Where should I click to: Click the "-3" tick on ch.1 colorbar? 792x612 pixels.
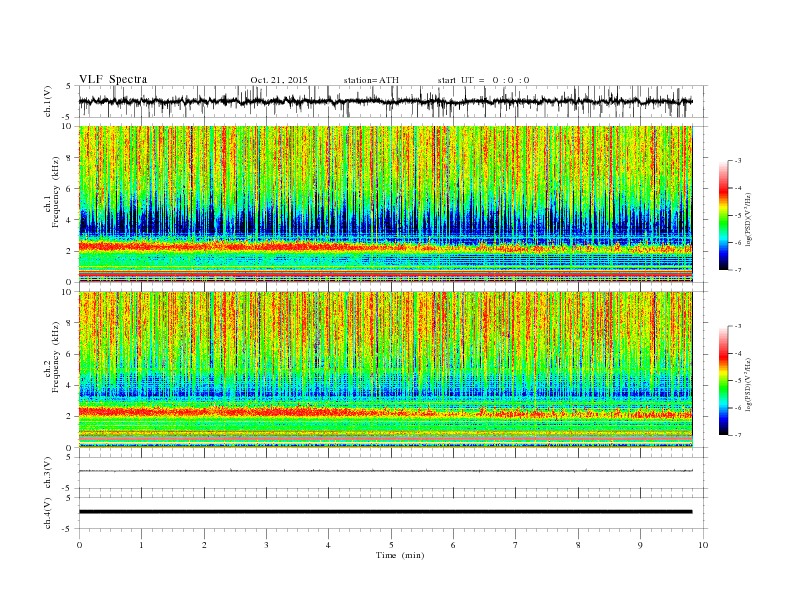point(738,161)
